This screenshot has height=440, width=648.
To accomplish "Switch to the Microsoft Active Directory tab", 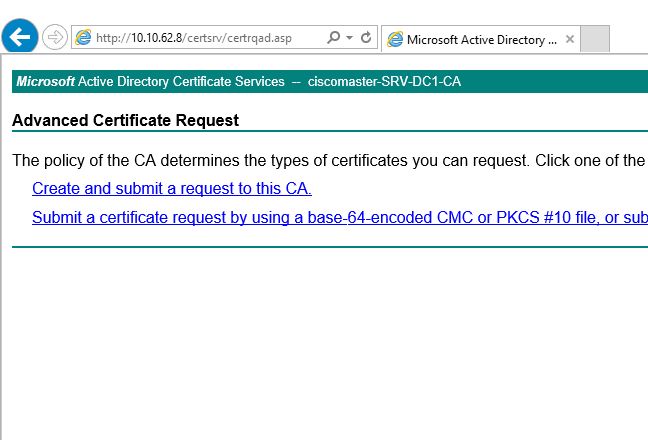I will point(481,39).
